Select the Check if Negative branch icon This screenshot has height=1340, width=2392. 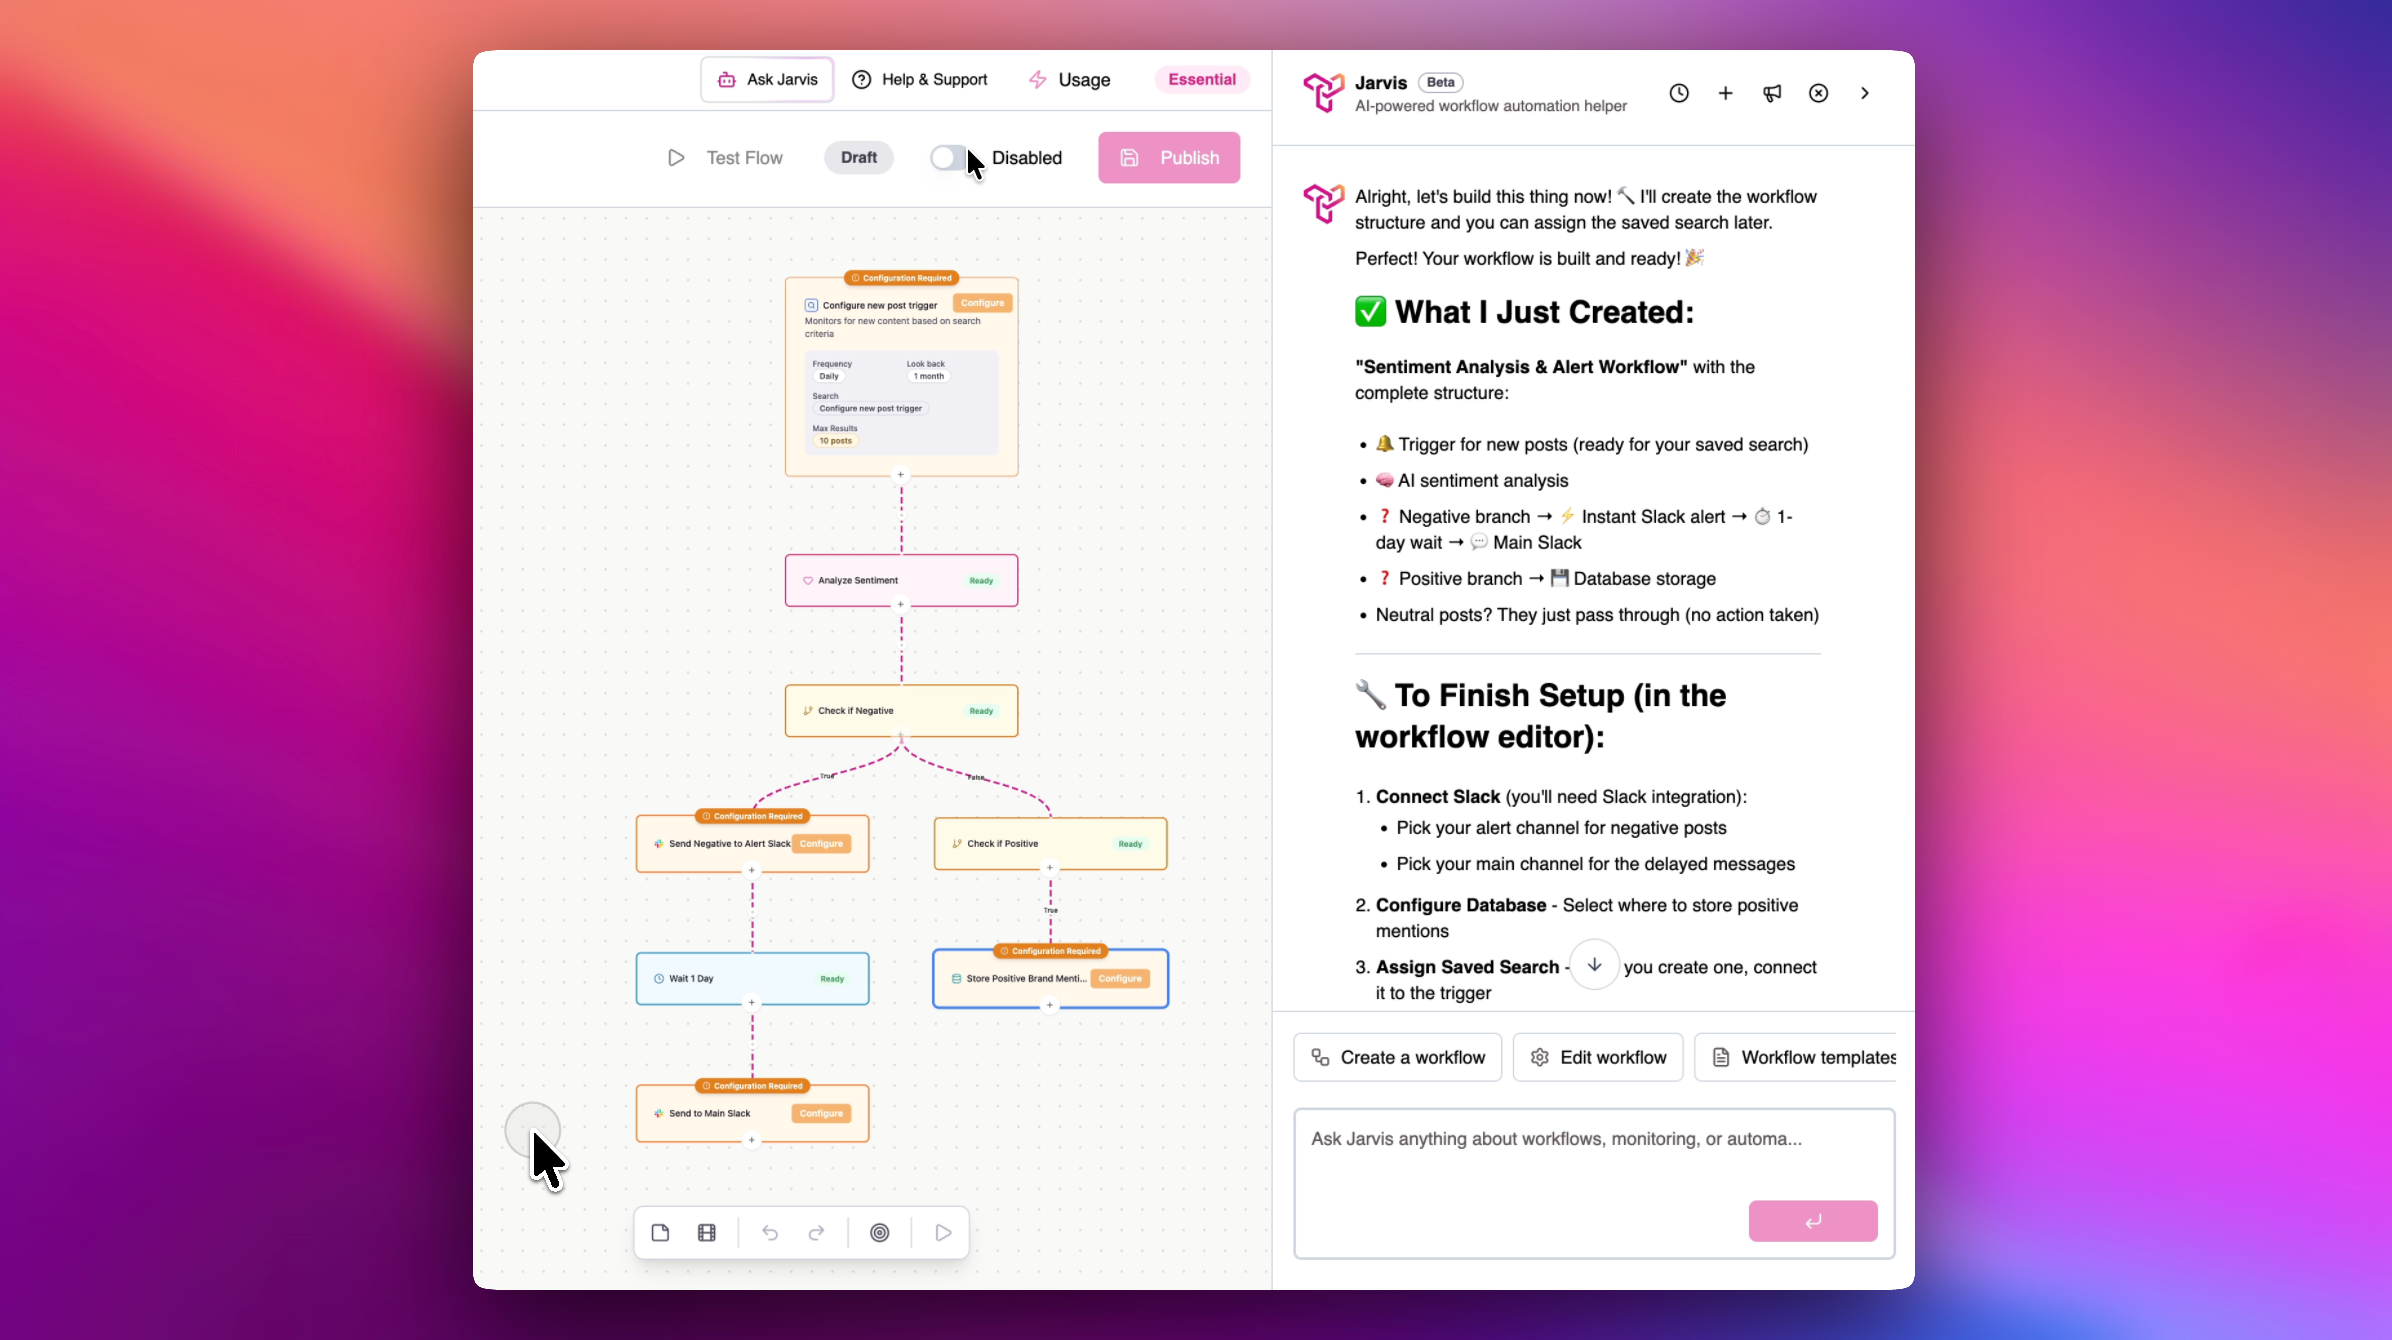pyautogui.click(x=808, y=711)
